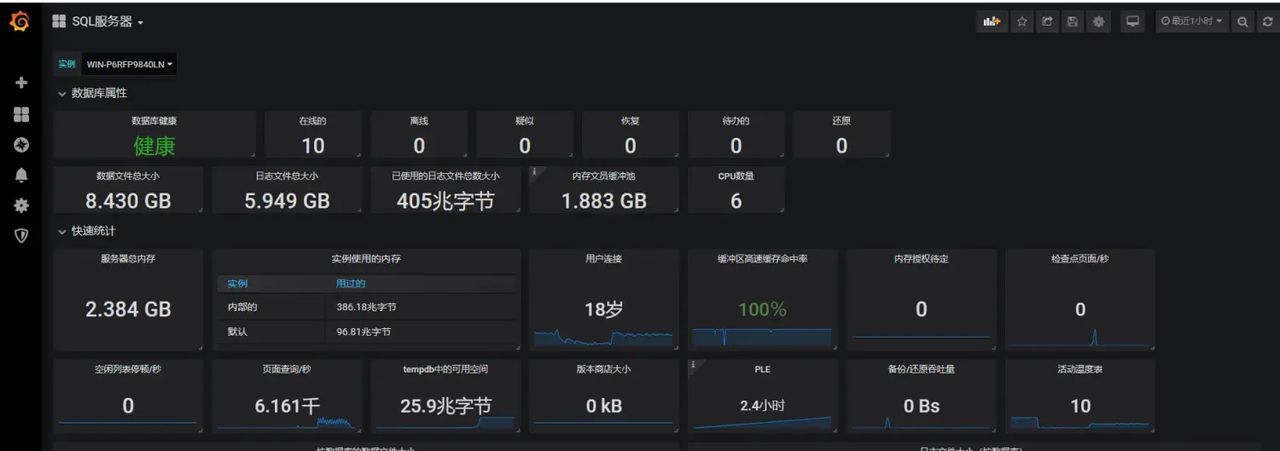Click the 内存授权待定 panel title

point(921,258)
